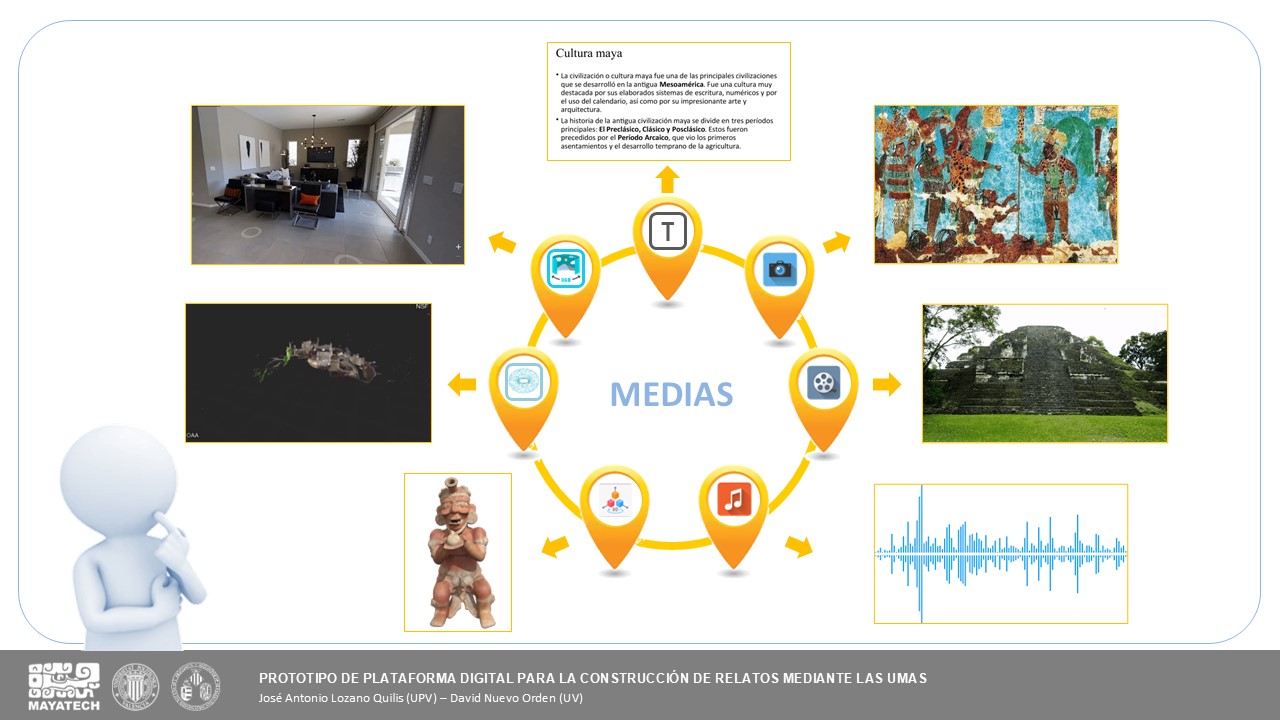Click the 3D model pin icon

point(614,499)
